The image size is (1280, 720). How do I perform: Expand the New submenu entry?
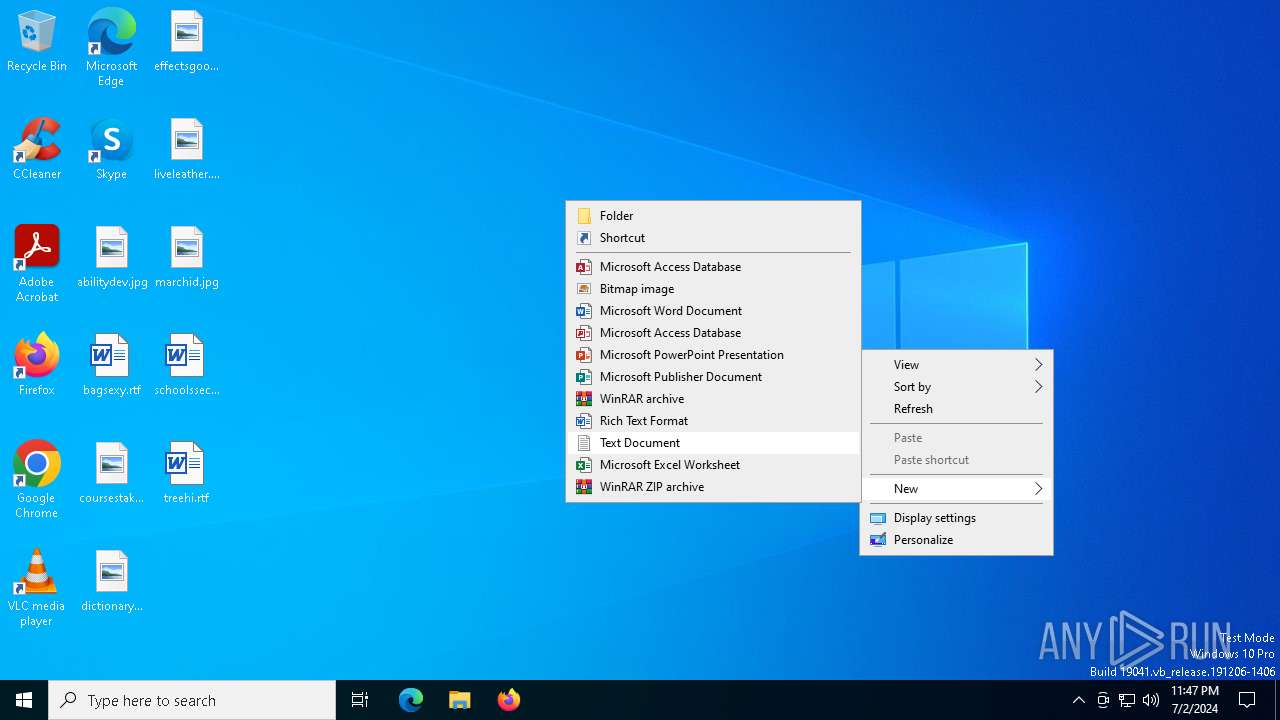(956, 489)
